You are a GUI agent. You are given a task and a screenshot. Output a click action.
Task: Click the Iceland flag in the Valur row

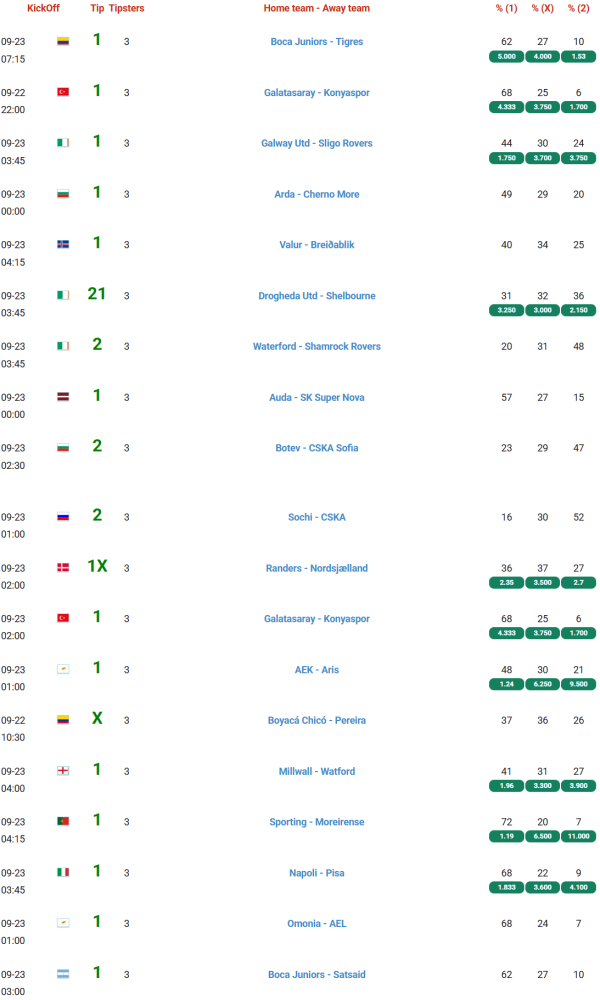tap(63, 245)
